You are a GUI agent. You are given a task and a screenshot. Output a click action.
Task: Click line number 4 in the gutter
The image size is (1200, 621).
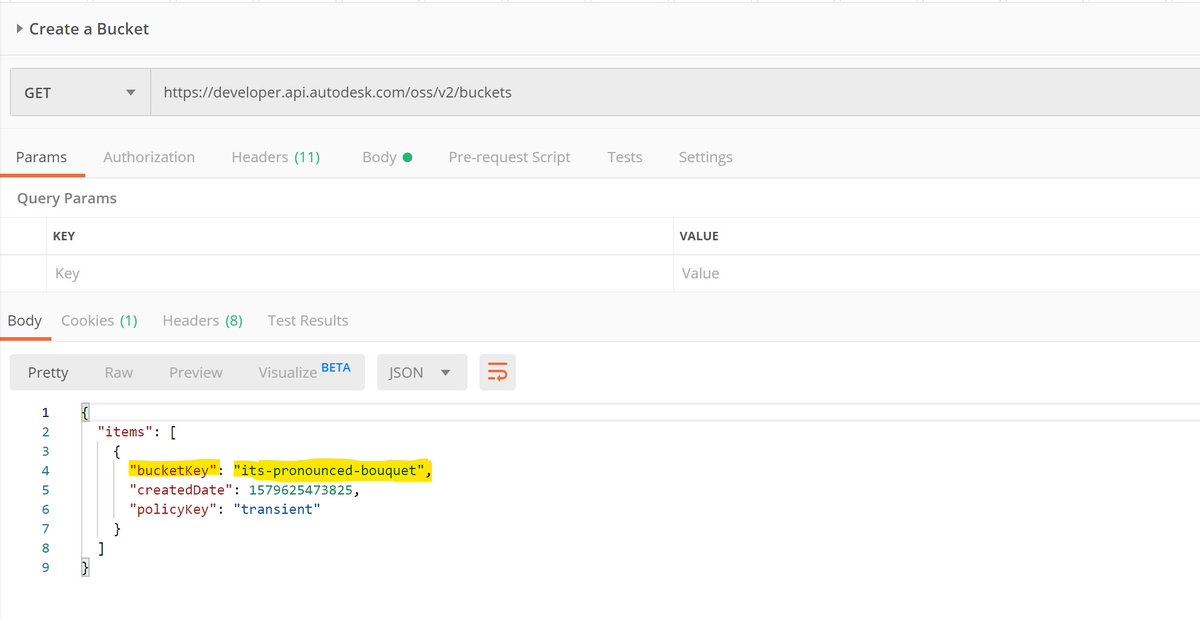click(44, 470)
